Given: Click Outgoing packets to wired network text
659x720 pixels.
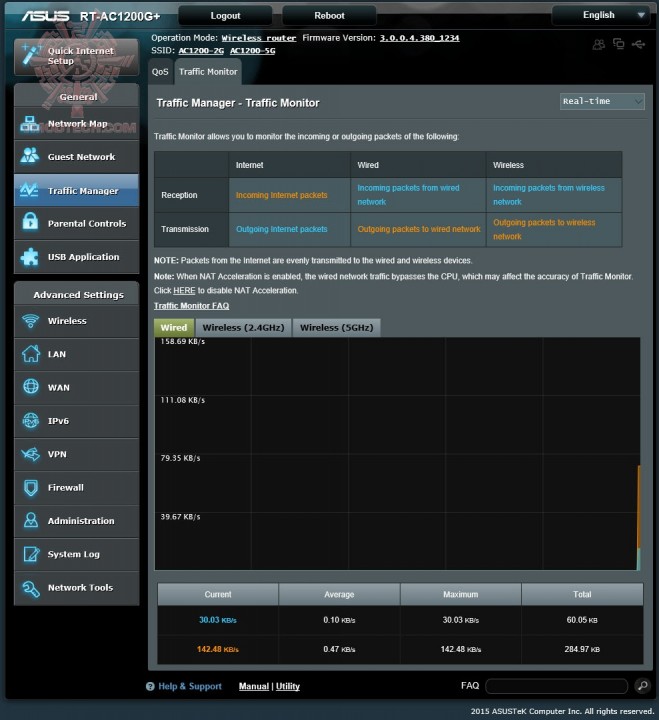Looking at the screenshot, I should (419, 229).
